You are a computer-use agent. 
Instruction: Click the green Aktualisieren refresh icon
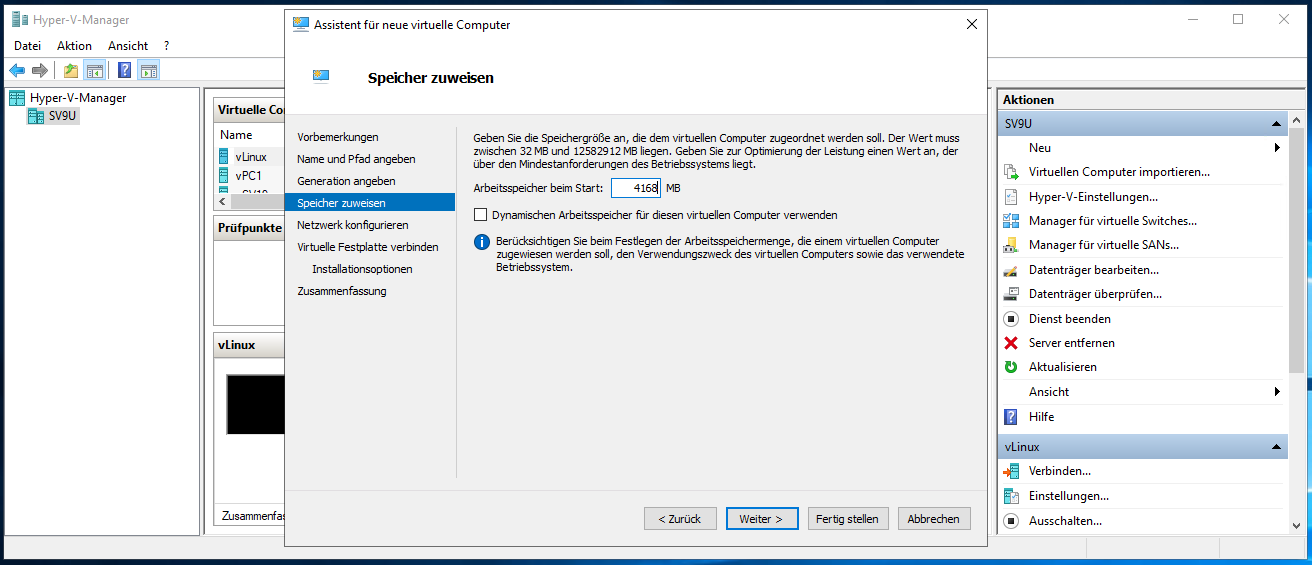pyautogui.click(x=1011, y=367)
